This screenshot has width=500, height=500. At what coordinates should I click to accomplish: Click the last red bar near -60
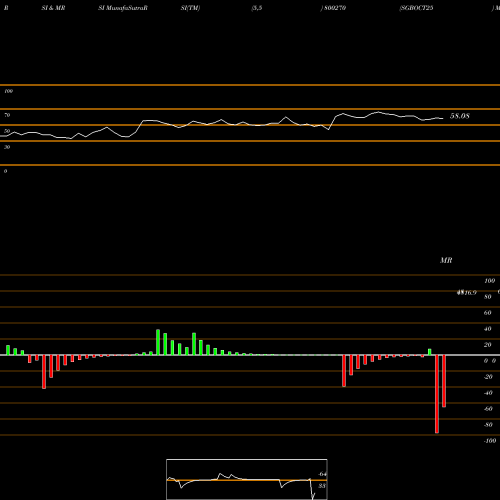click(x=444, y=381)
